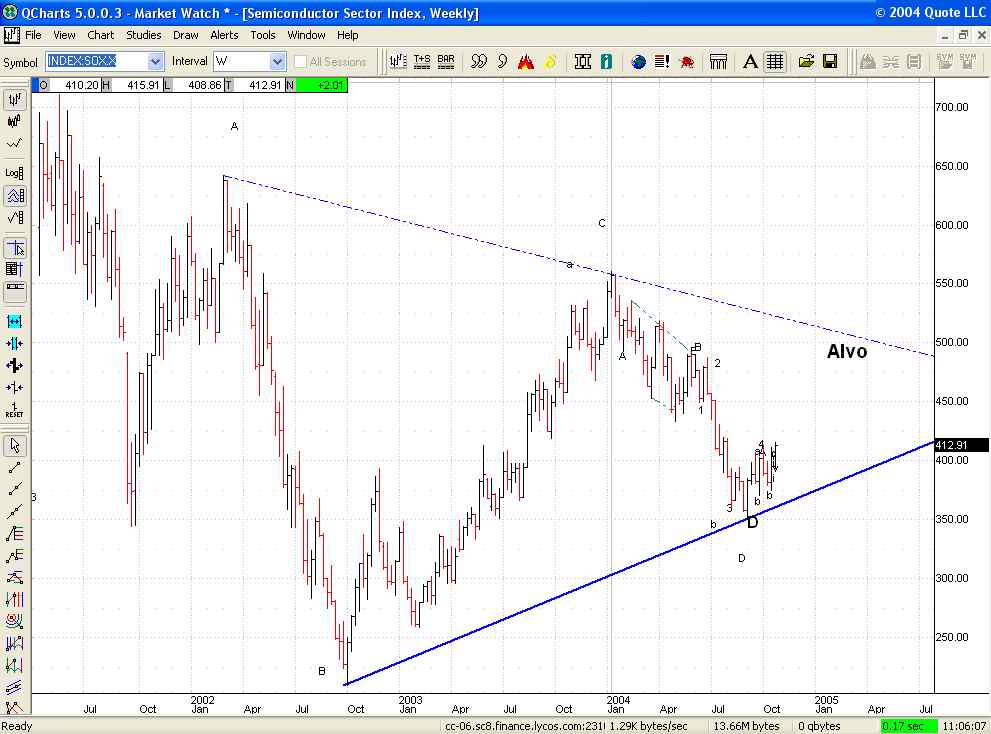Click the single-quote quote icon
The image size is (991, 734).
coord(502,61)
